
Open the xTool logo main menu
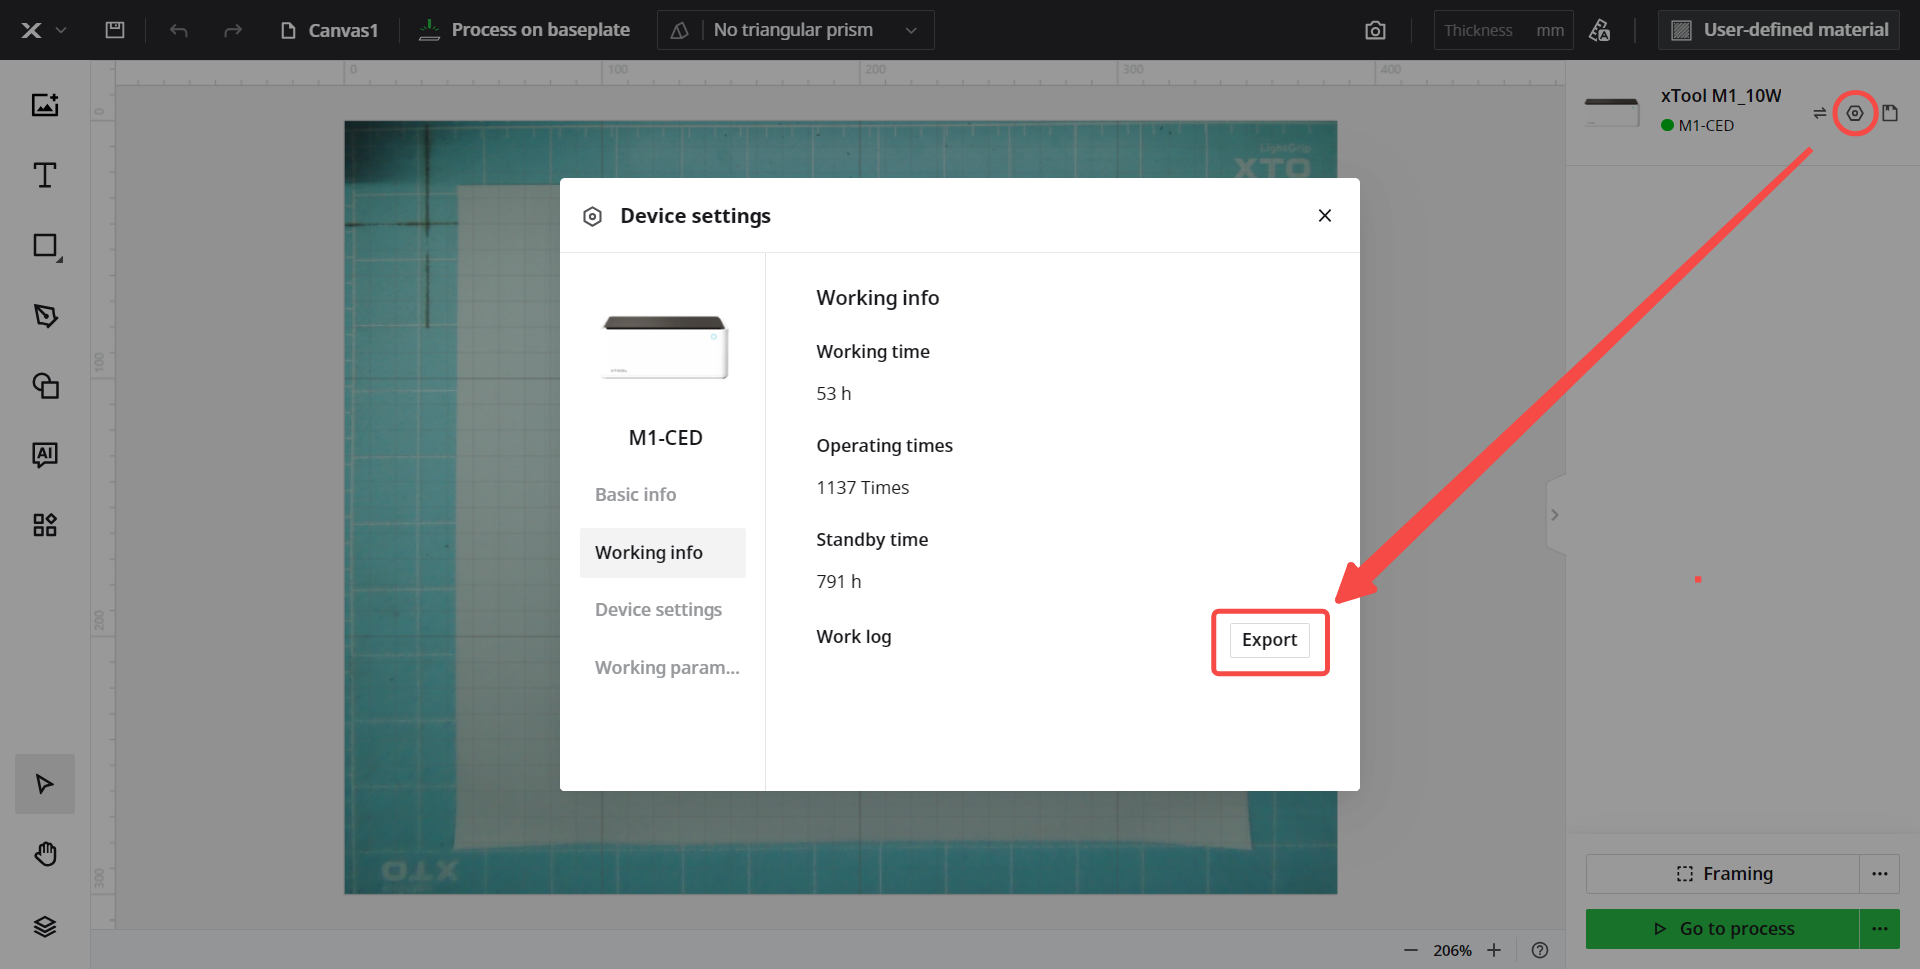tap(43, 30)
